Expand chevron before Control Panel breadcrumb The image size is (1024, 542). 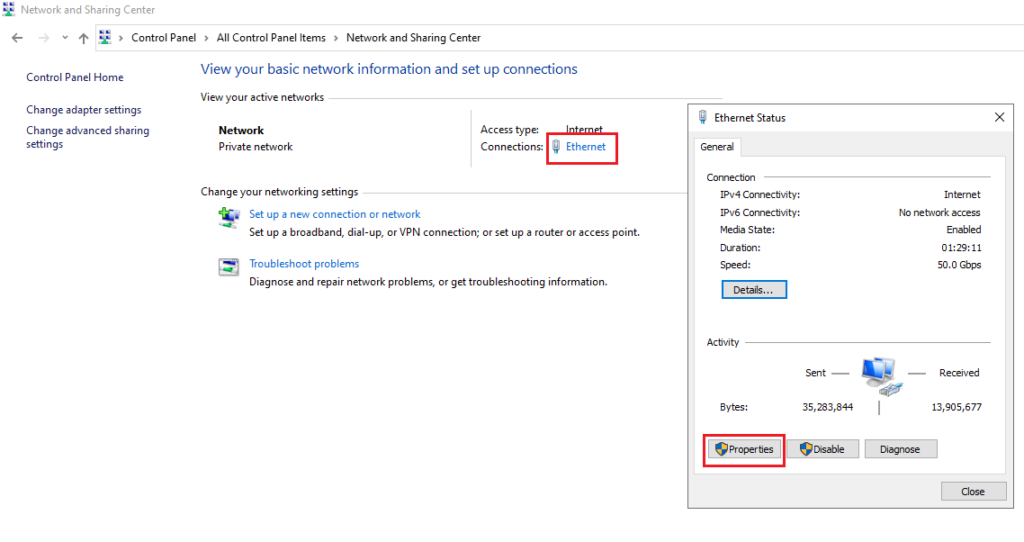tap(121, 38)
